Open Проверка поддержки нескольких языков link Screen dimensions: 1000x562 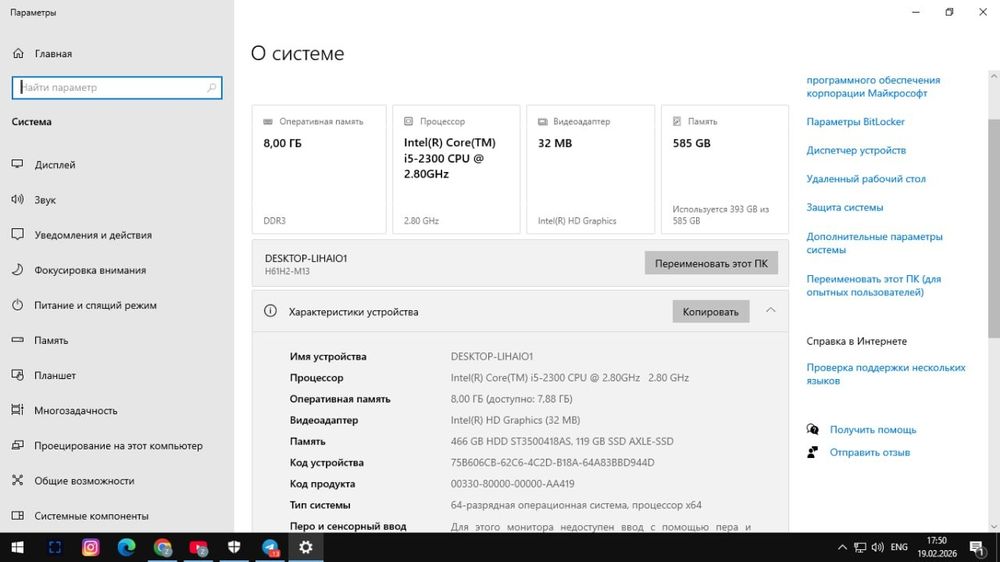click(886, 374)
